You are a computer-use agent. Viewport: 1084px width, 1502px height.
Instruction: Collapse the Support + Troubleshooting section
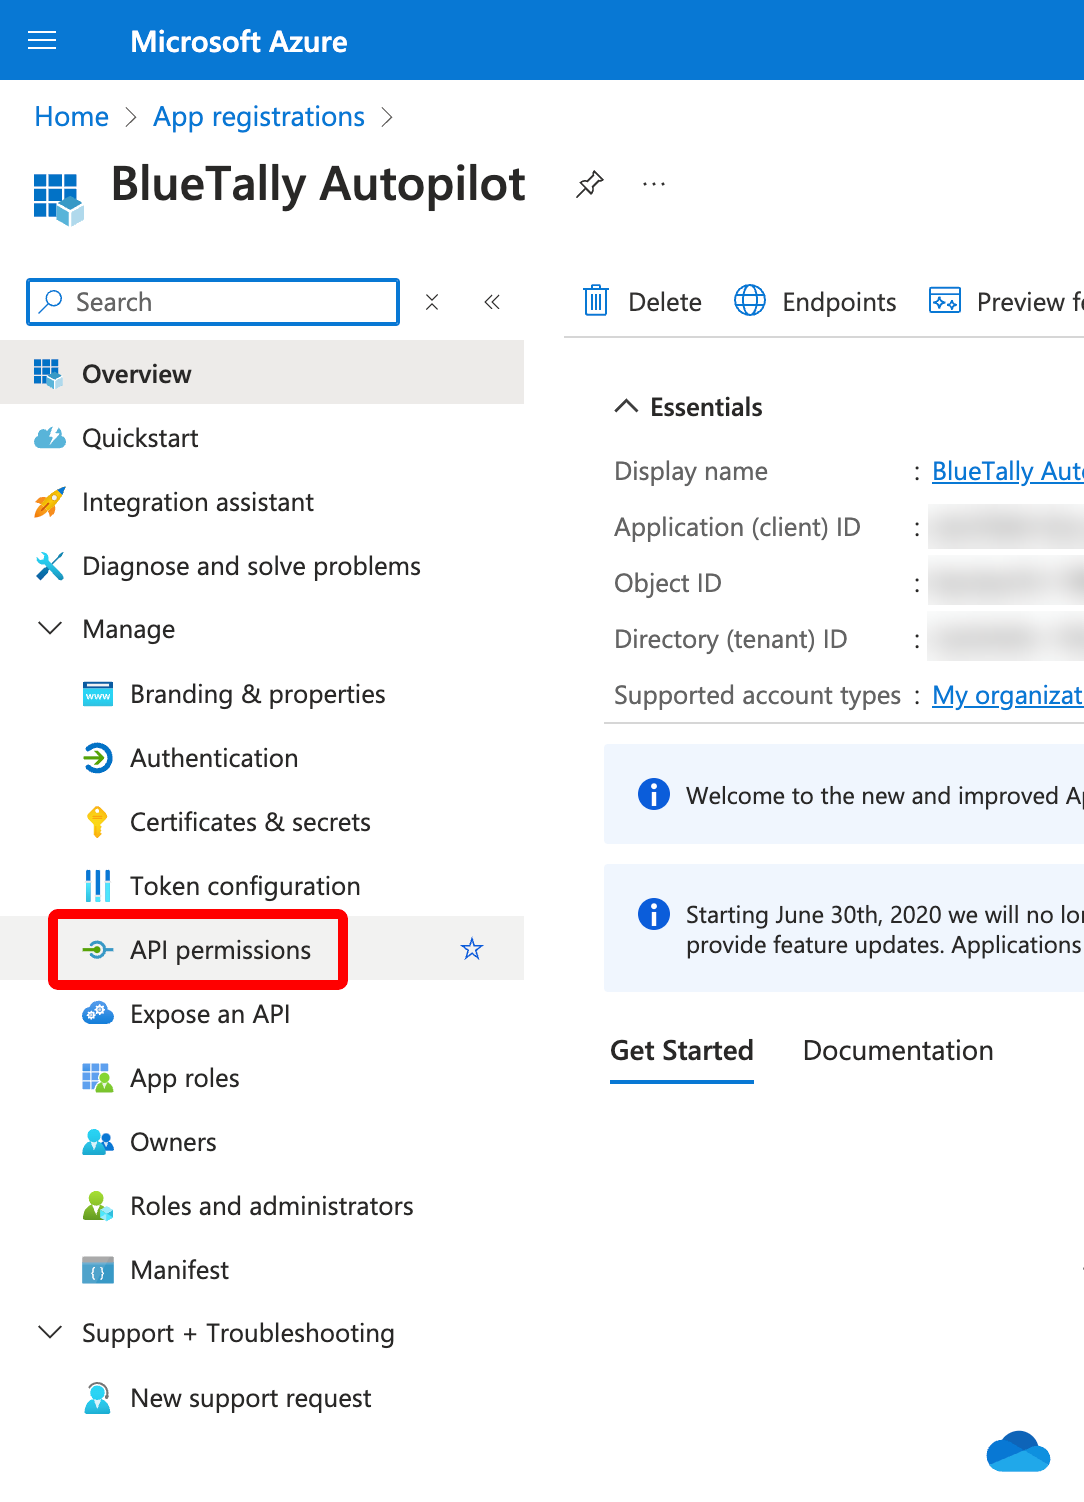click(49, 1333)
